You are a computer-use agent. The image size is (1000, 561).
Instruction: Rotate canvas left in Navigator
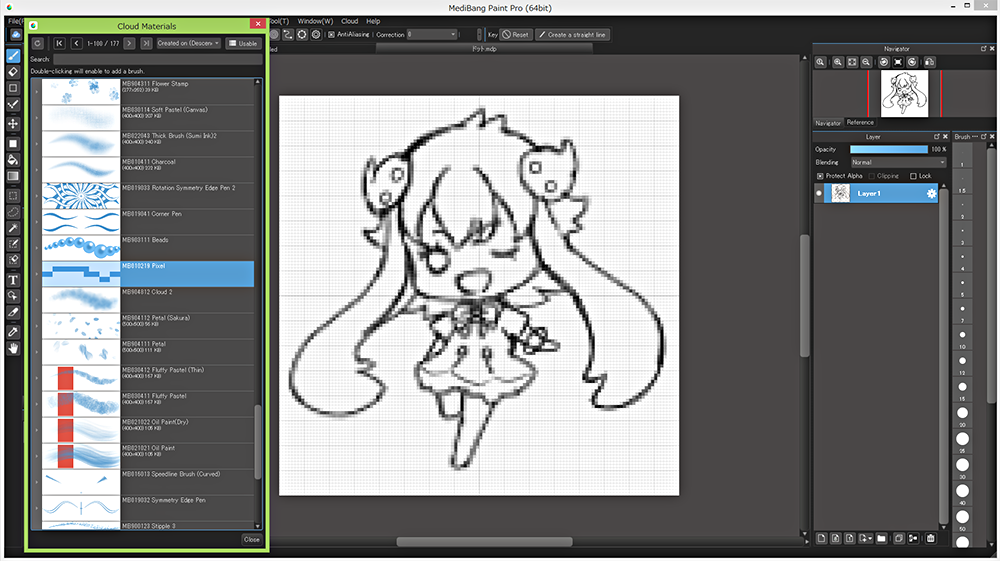(884, 62)
